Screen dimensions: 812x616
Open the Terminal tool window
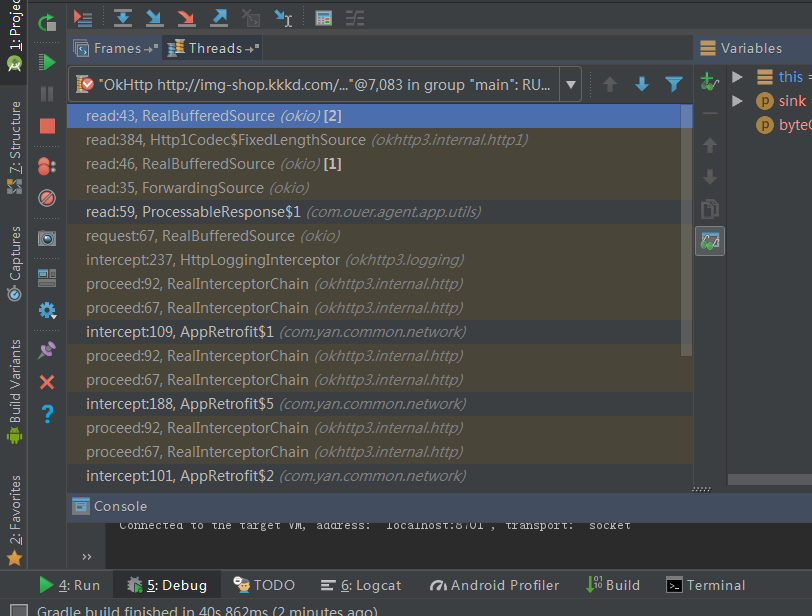[x=705, y=585]
